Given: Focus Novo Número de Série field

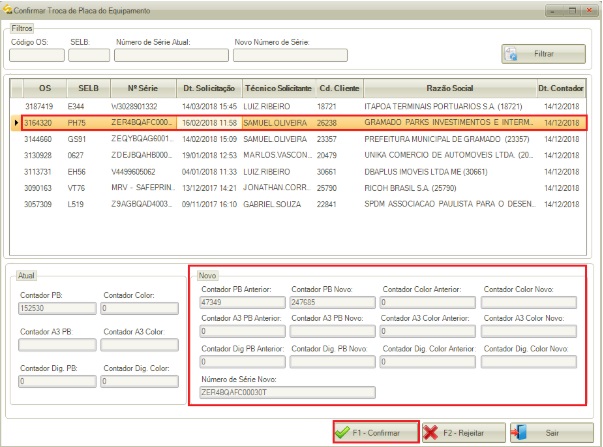Looking at the screenshot, I should click(290, 55).
